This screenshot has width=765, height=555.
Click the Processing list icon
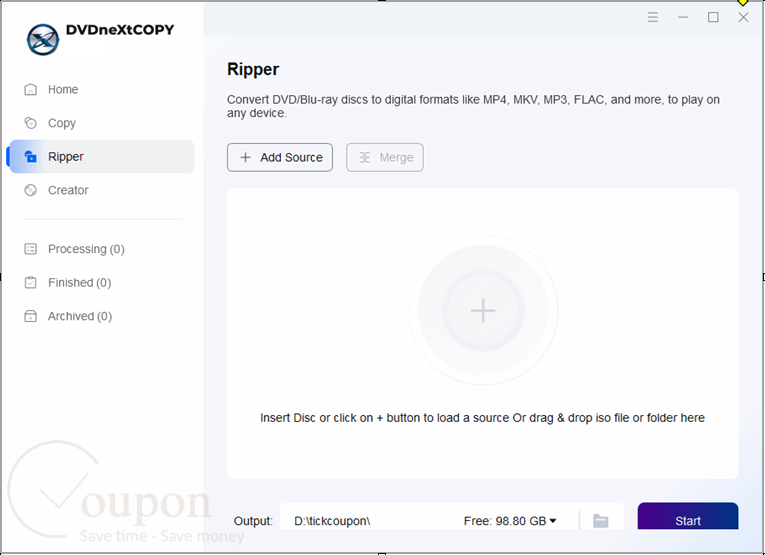[31, 249]
